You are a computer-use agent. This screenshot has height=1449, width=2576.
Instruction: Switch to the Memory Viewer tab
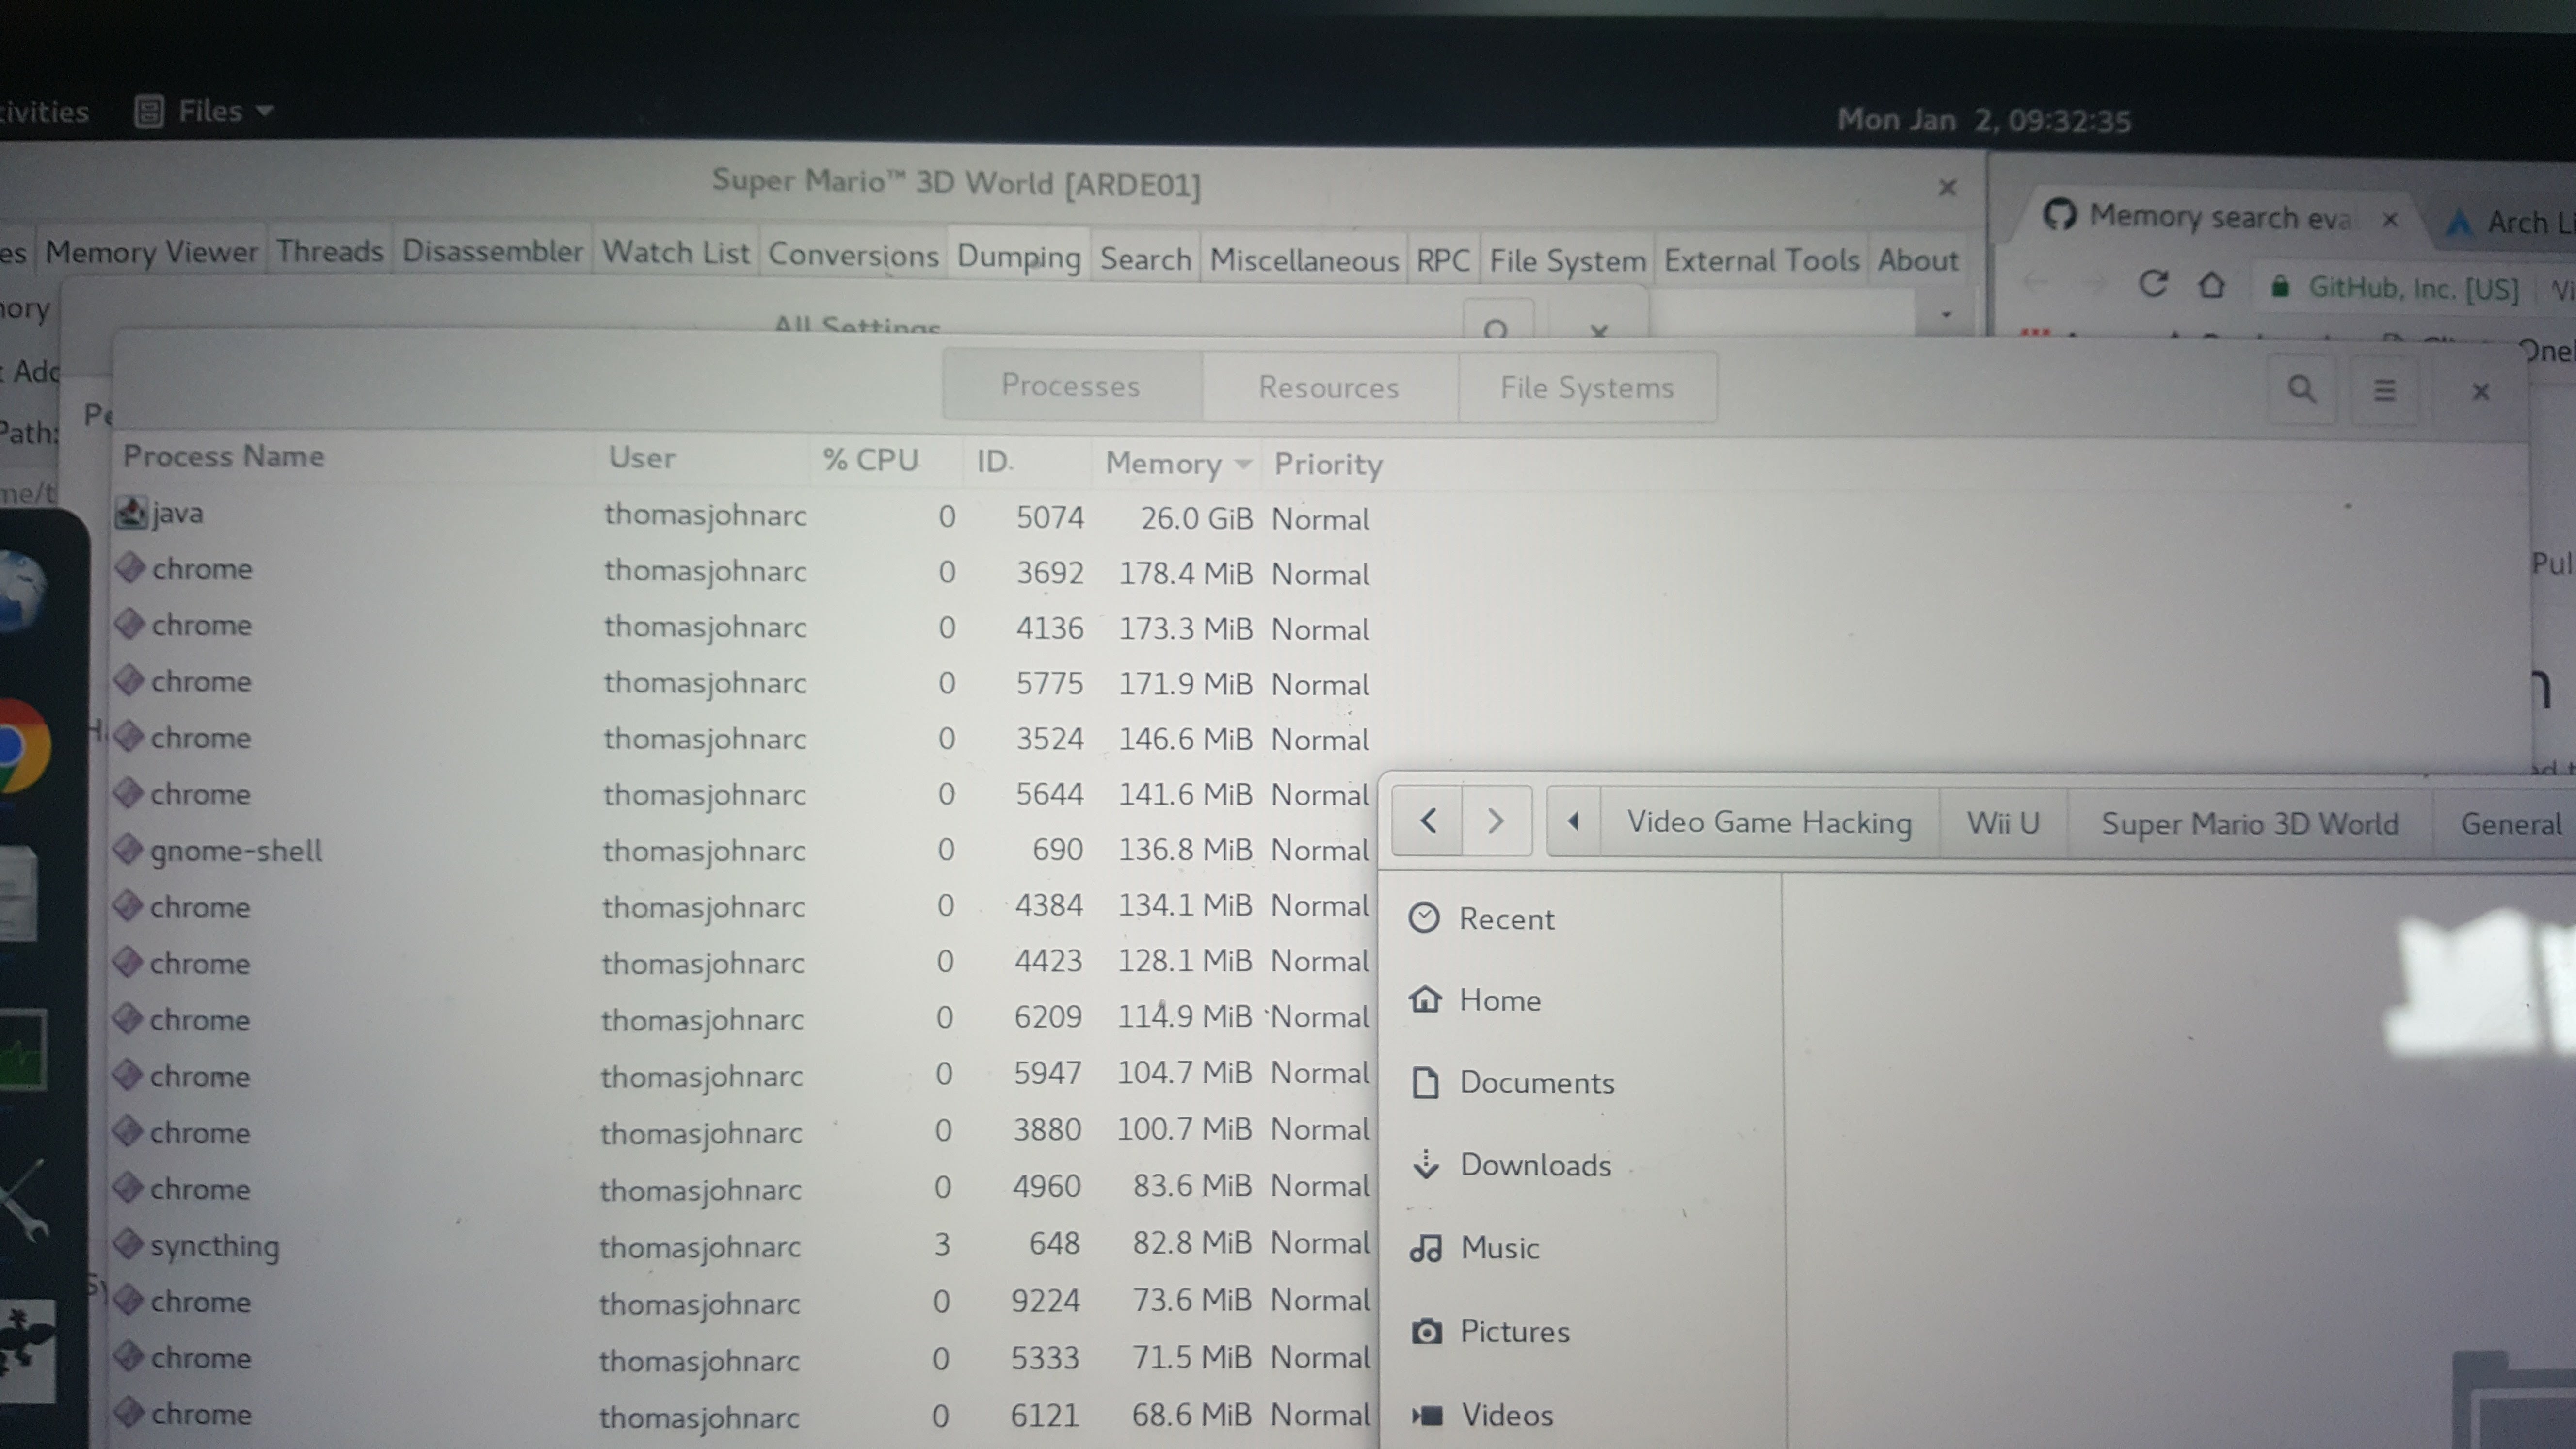click(x=152, y=252)
